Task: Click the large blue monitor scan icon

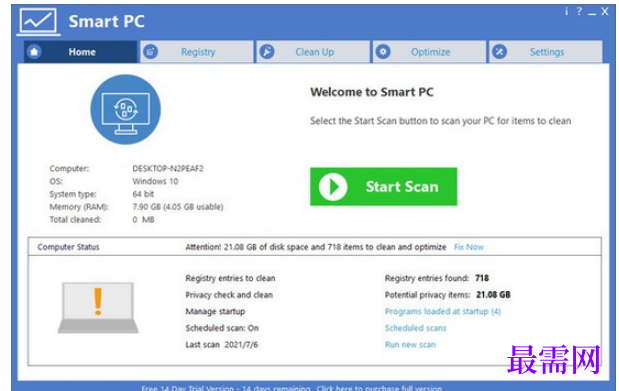Action: [x=126, y=109]
